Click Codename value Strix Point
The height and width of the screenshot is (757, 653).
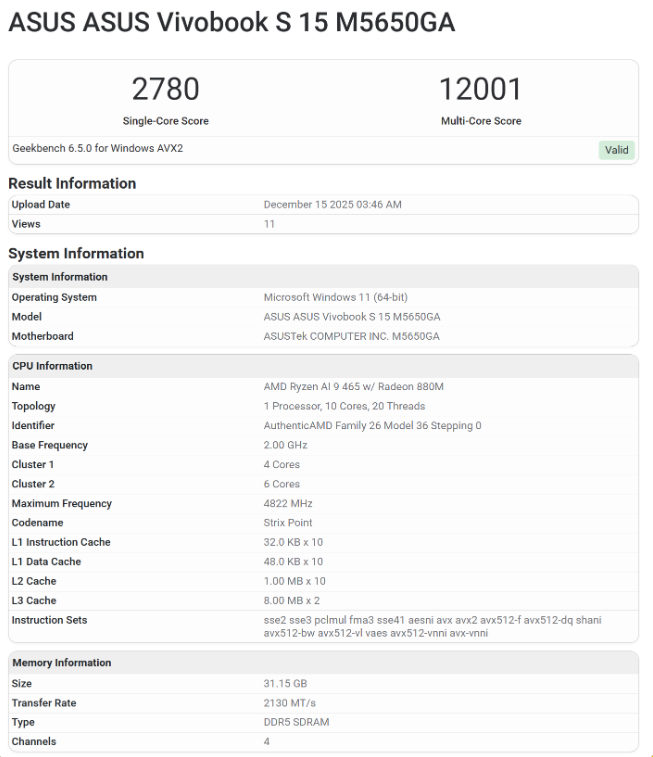(x=288, y=523)
